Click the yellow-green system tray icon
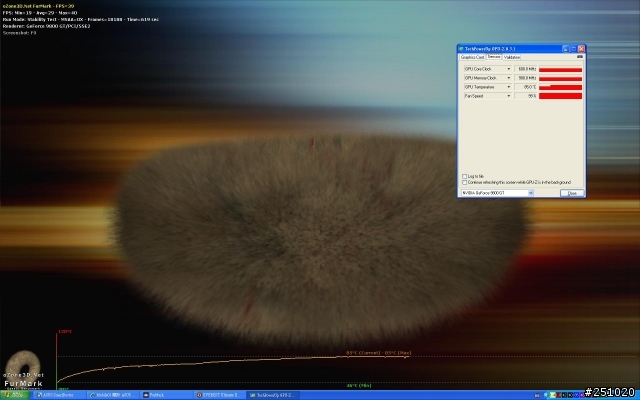 click(553, 395)
